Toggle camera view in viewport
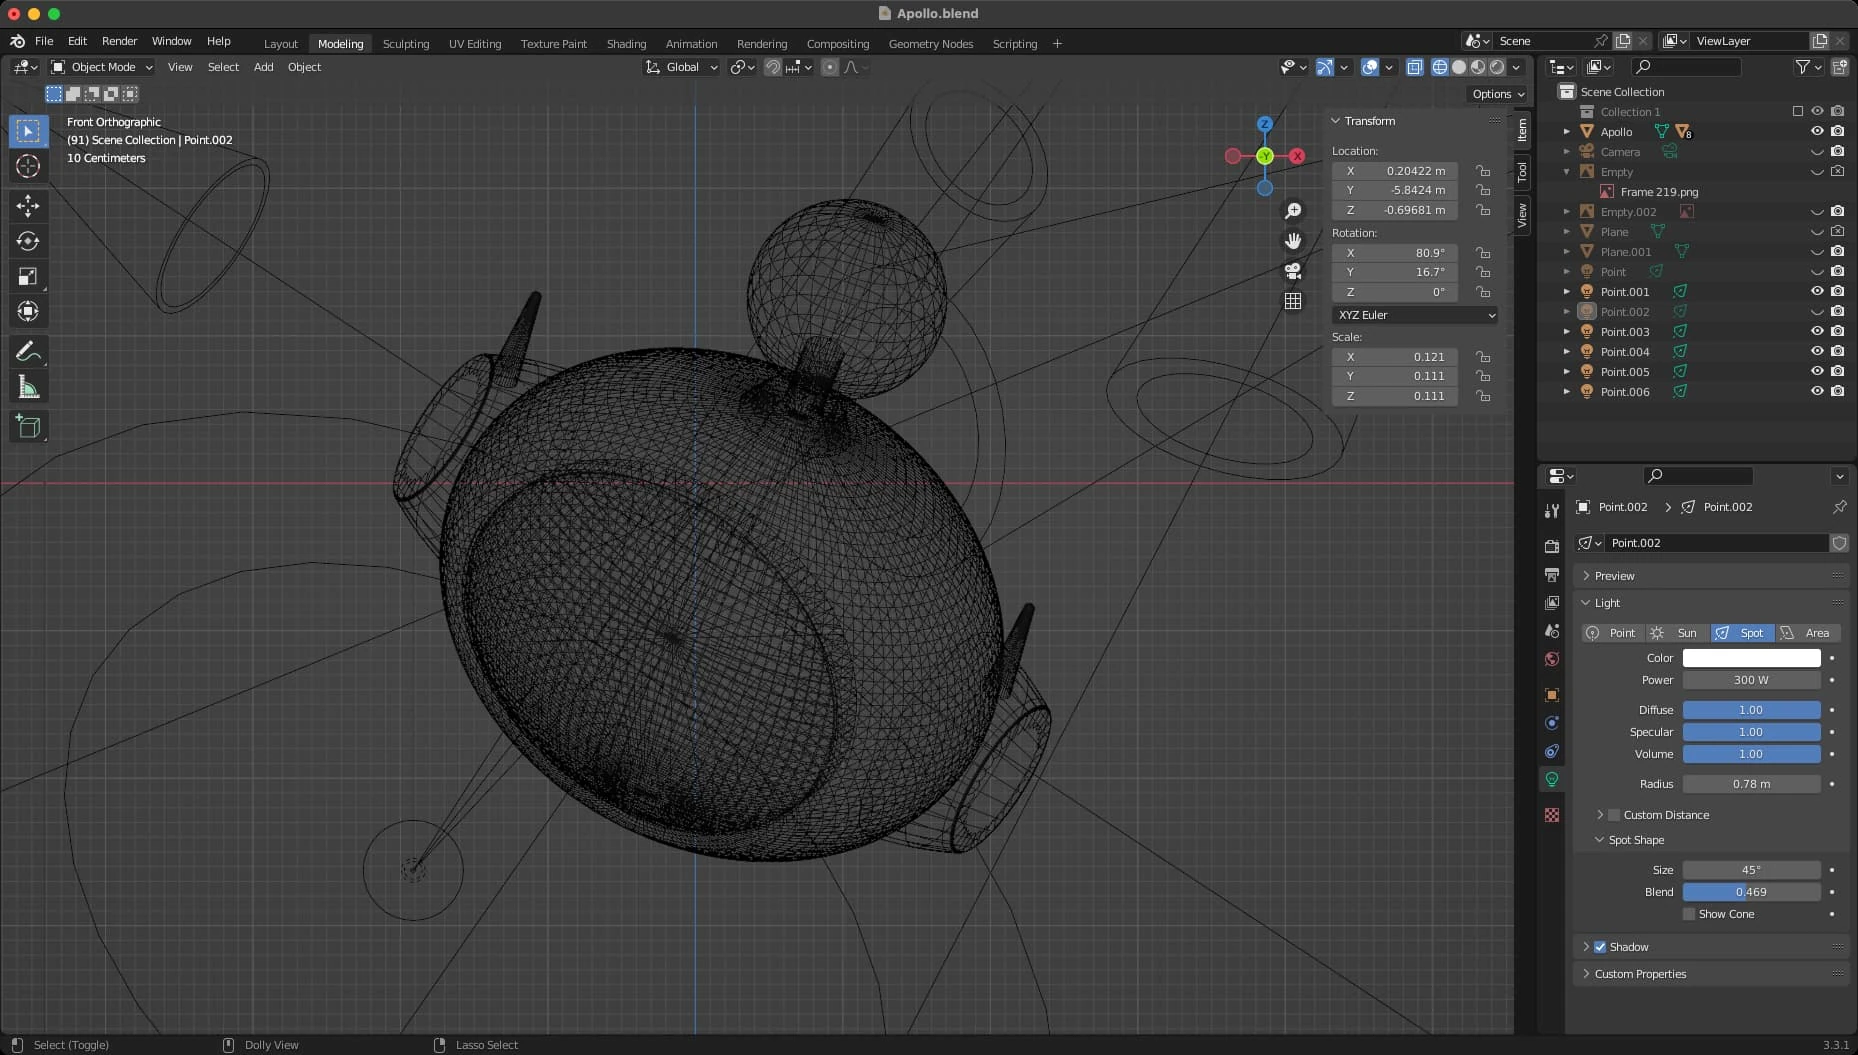This screenshot has height=1055, width=1858. (x=1293, y=271)
